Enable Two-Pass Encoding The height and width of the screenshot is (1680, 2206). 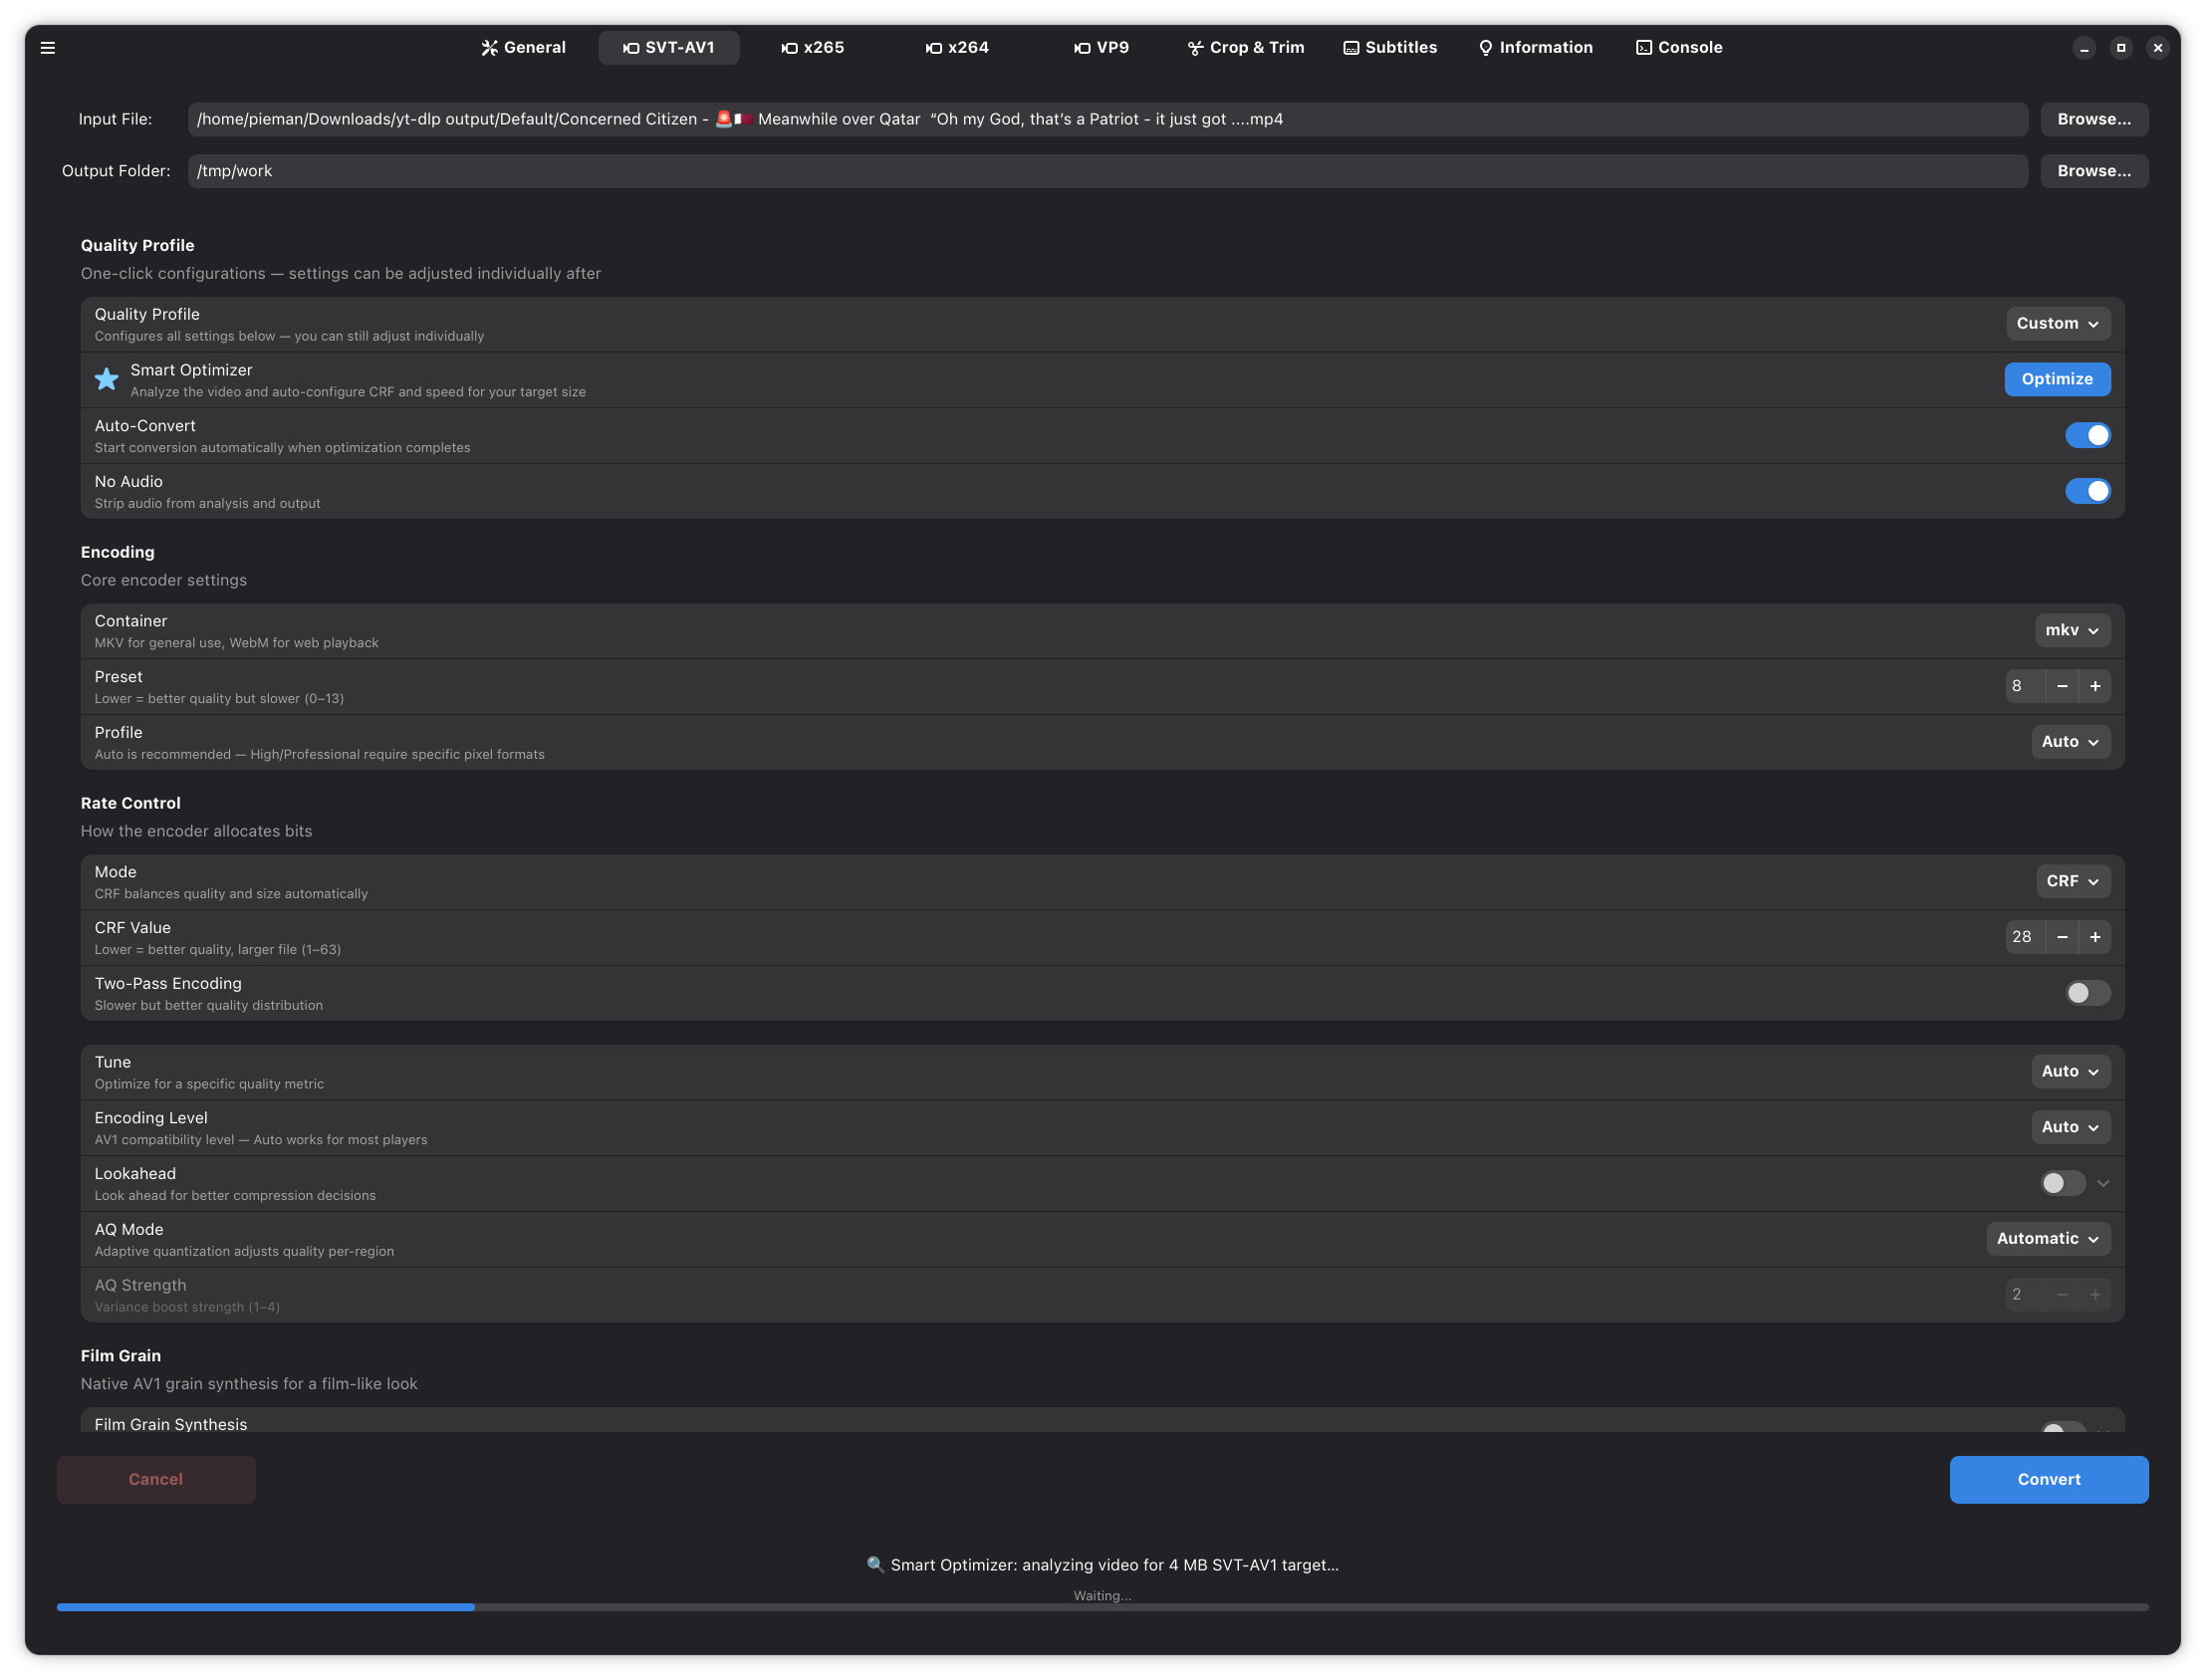click(2087, 993)
